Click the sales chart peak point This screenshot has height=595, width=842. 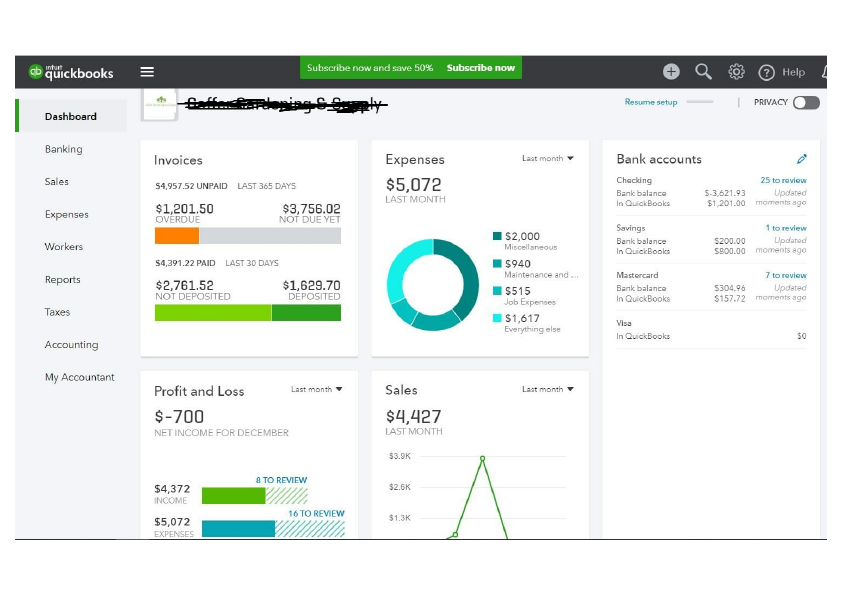pyautogui.click(x=482, y=459)
